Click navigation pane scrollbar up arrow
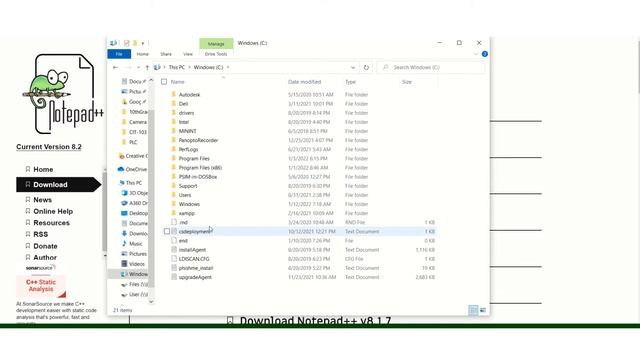The width and height of the screenshot is (640, 360). tap(151, 80)
